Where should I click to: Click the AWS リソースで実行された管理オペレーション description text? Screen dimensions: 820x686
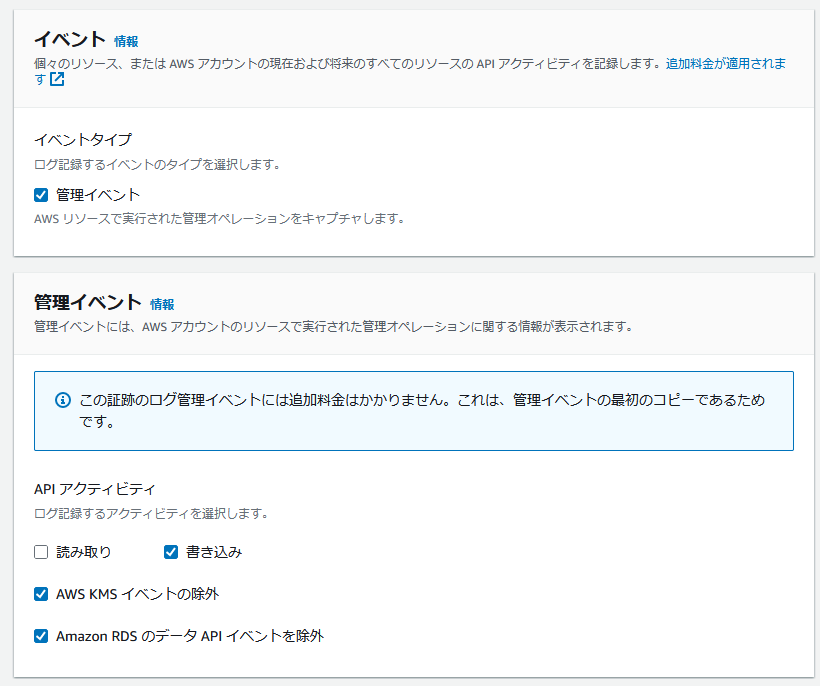coord(219,219)
